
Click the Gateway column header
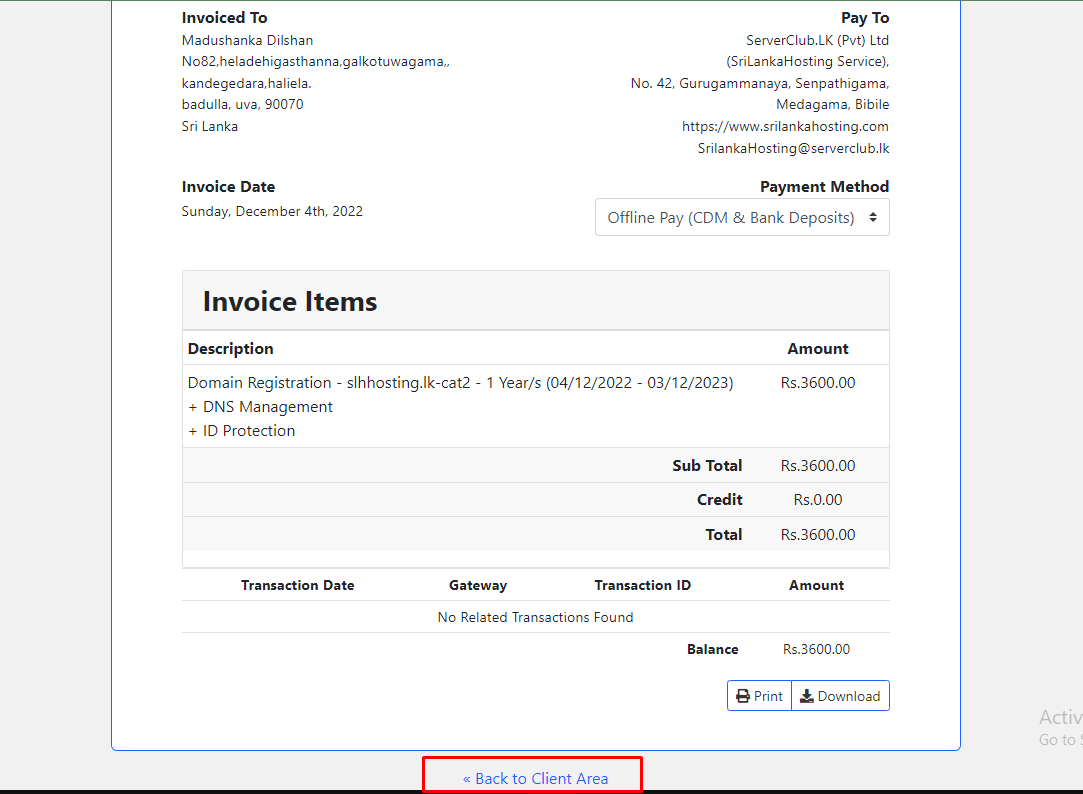[478, 586]
